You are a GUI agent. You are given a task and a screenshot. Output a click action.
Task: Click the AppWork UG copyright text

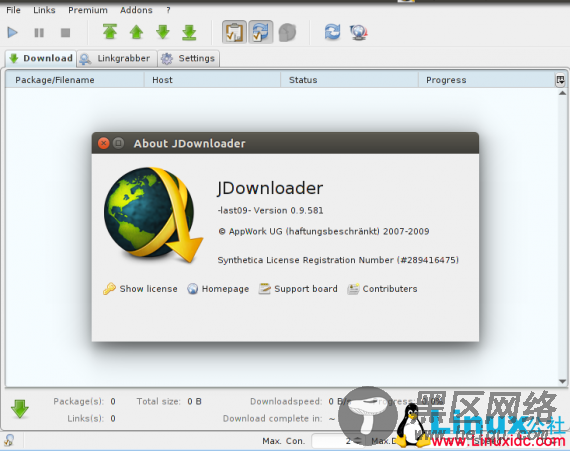click(324, 231)
